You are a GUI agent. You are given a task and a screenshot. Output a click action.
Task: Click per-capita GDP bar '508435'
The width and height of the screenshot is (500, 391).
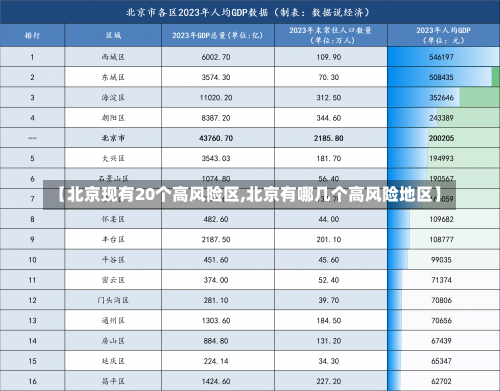pos(441,77)
